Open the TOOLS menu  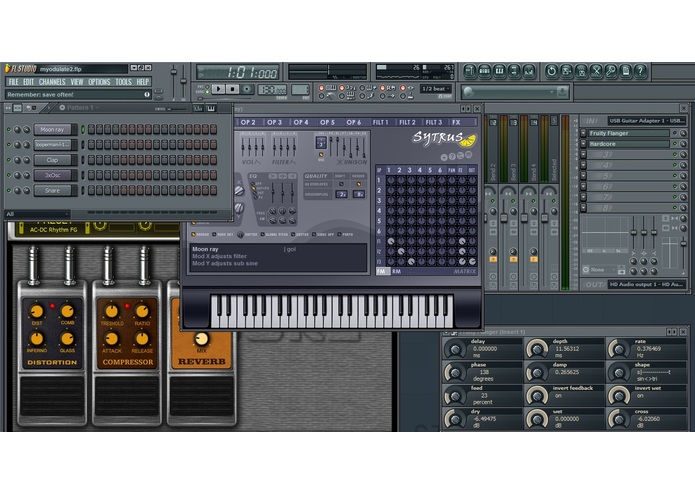click(x=123, y=82)
